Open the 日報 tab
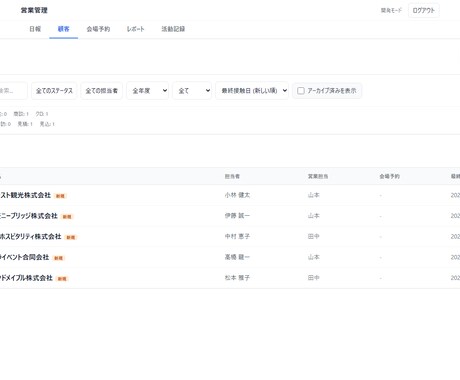This screenshot has width=460, height=380. [x=35, y=29]
